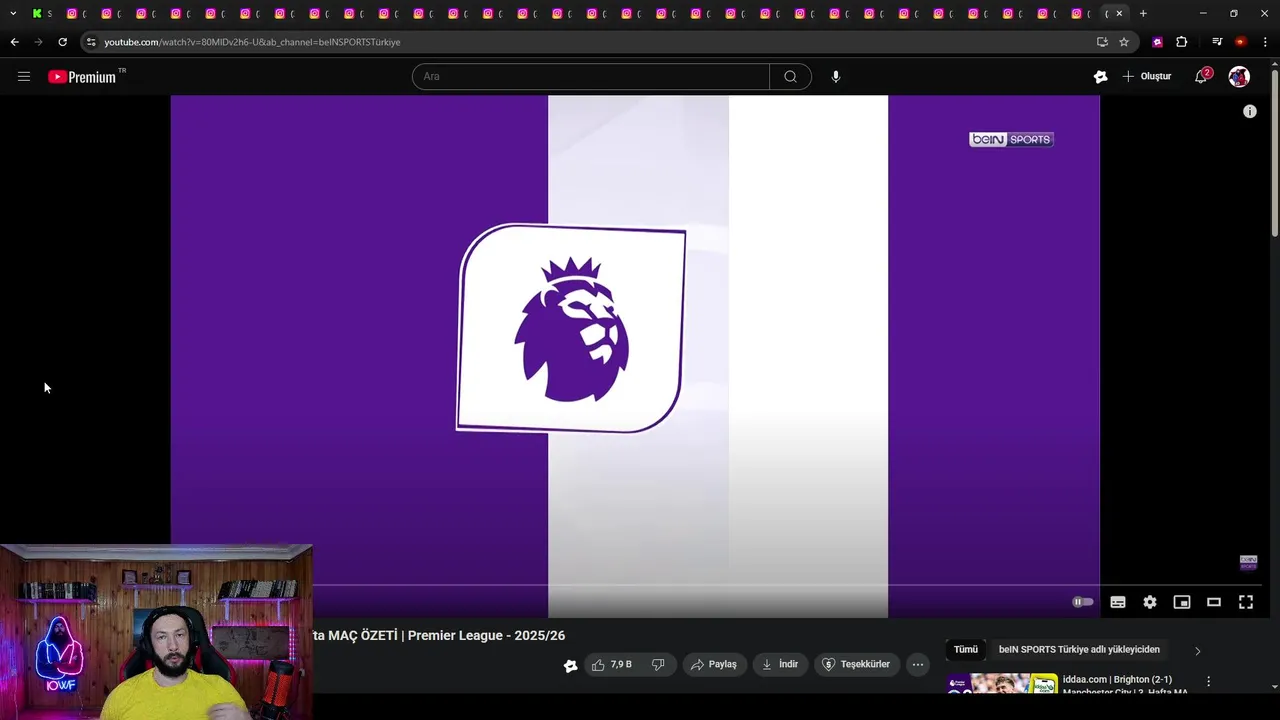Bookmark this page with star icon

click(1124, 42)
